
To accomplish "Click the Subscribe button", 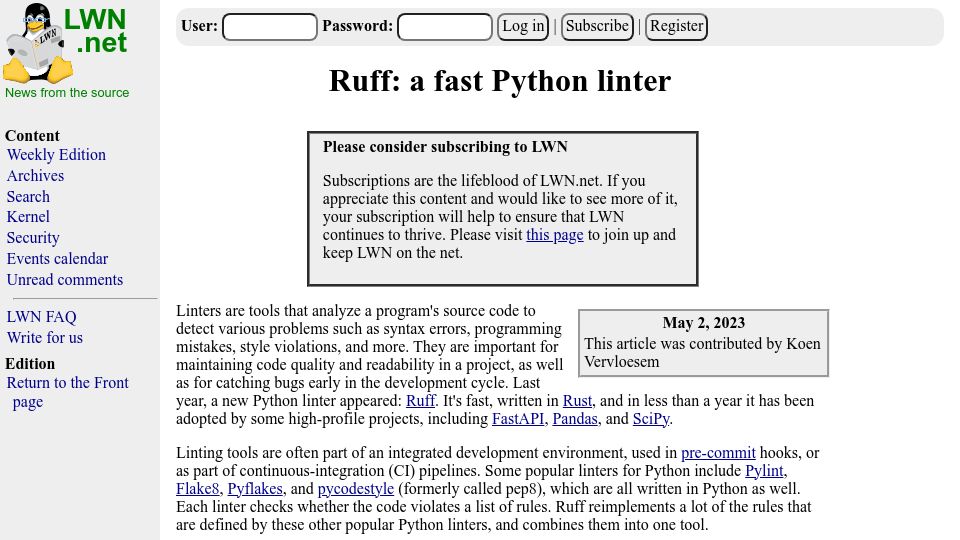I will pyautogui.click(x=597, y=27).
